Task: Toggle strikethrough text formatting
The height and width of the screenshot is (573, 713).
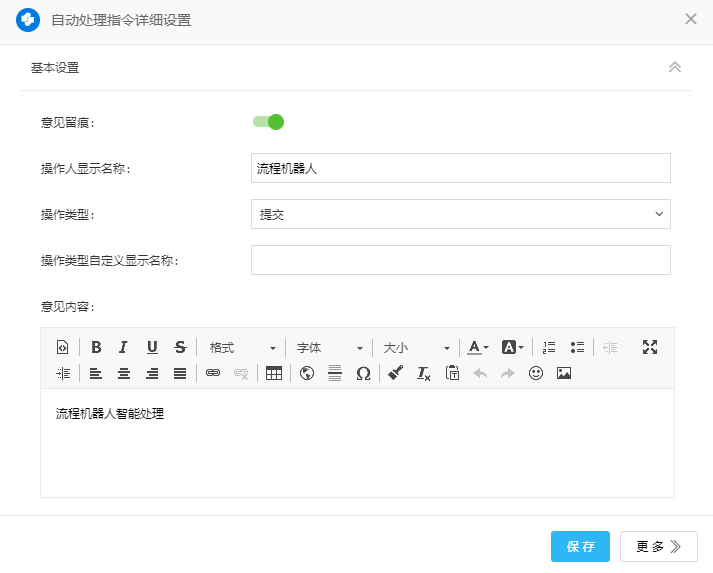Action: pos(180,347)
